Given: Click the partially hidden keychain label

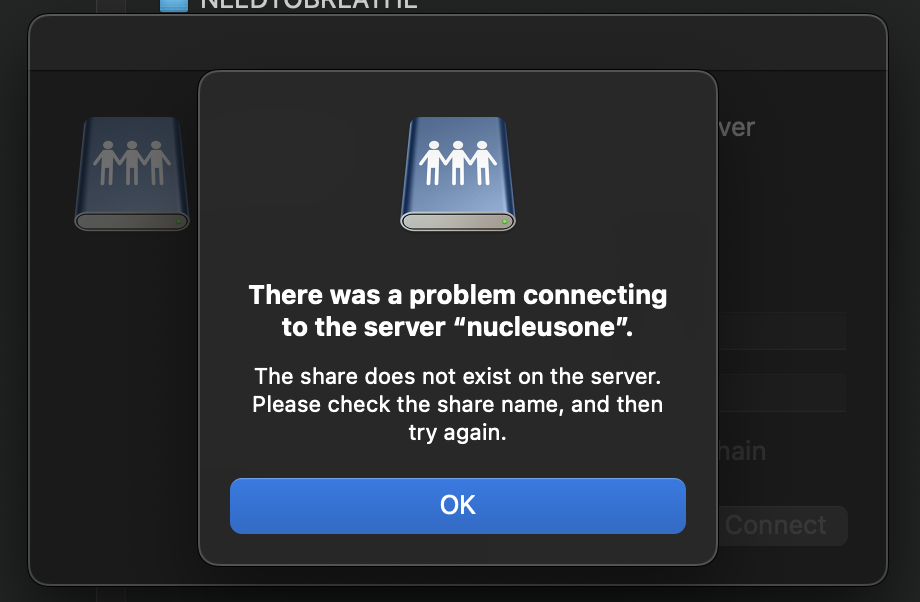Looking at the screenshot, I should (742, 451).
